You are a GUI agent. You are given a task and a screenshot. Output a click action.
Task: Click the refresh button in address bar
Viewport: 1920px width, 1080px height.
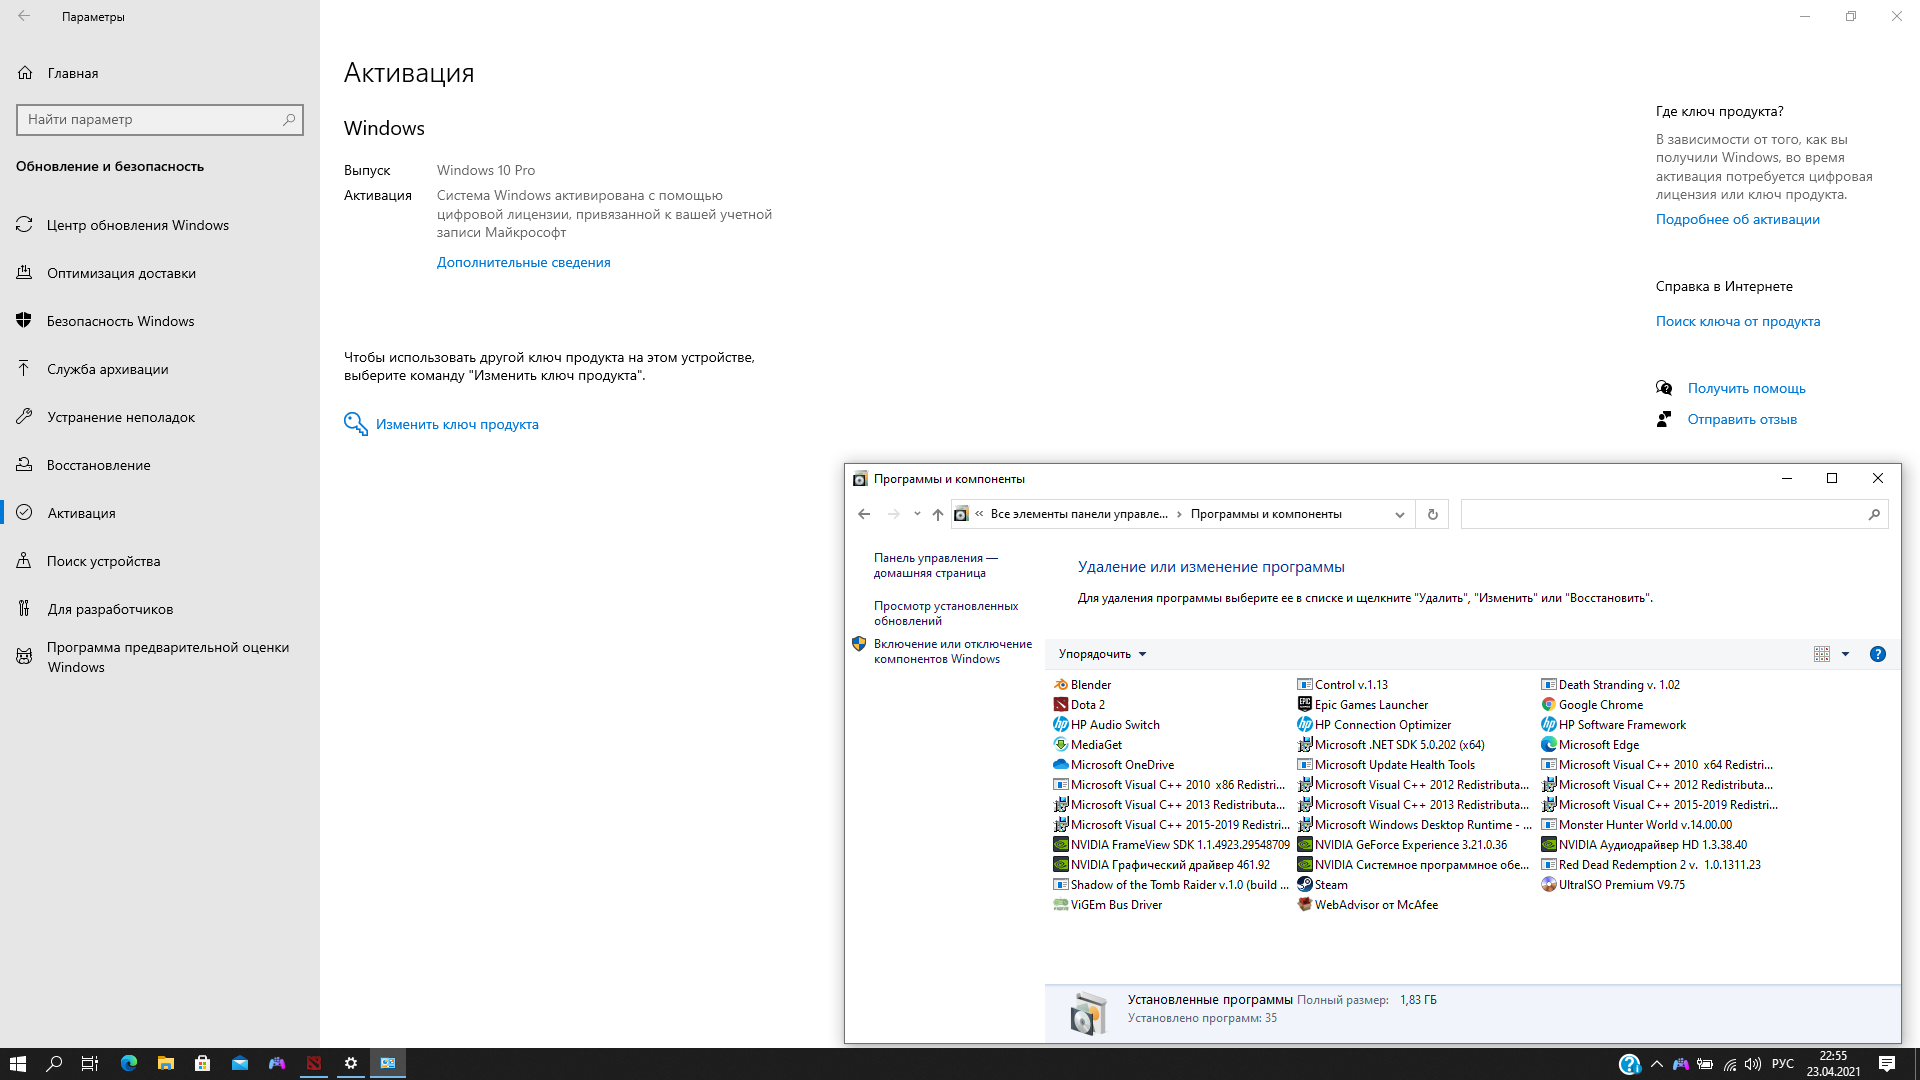(x=1433, y=514)
